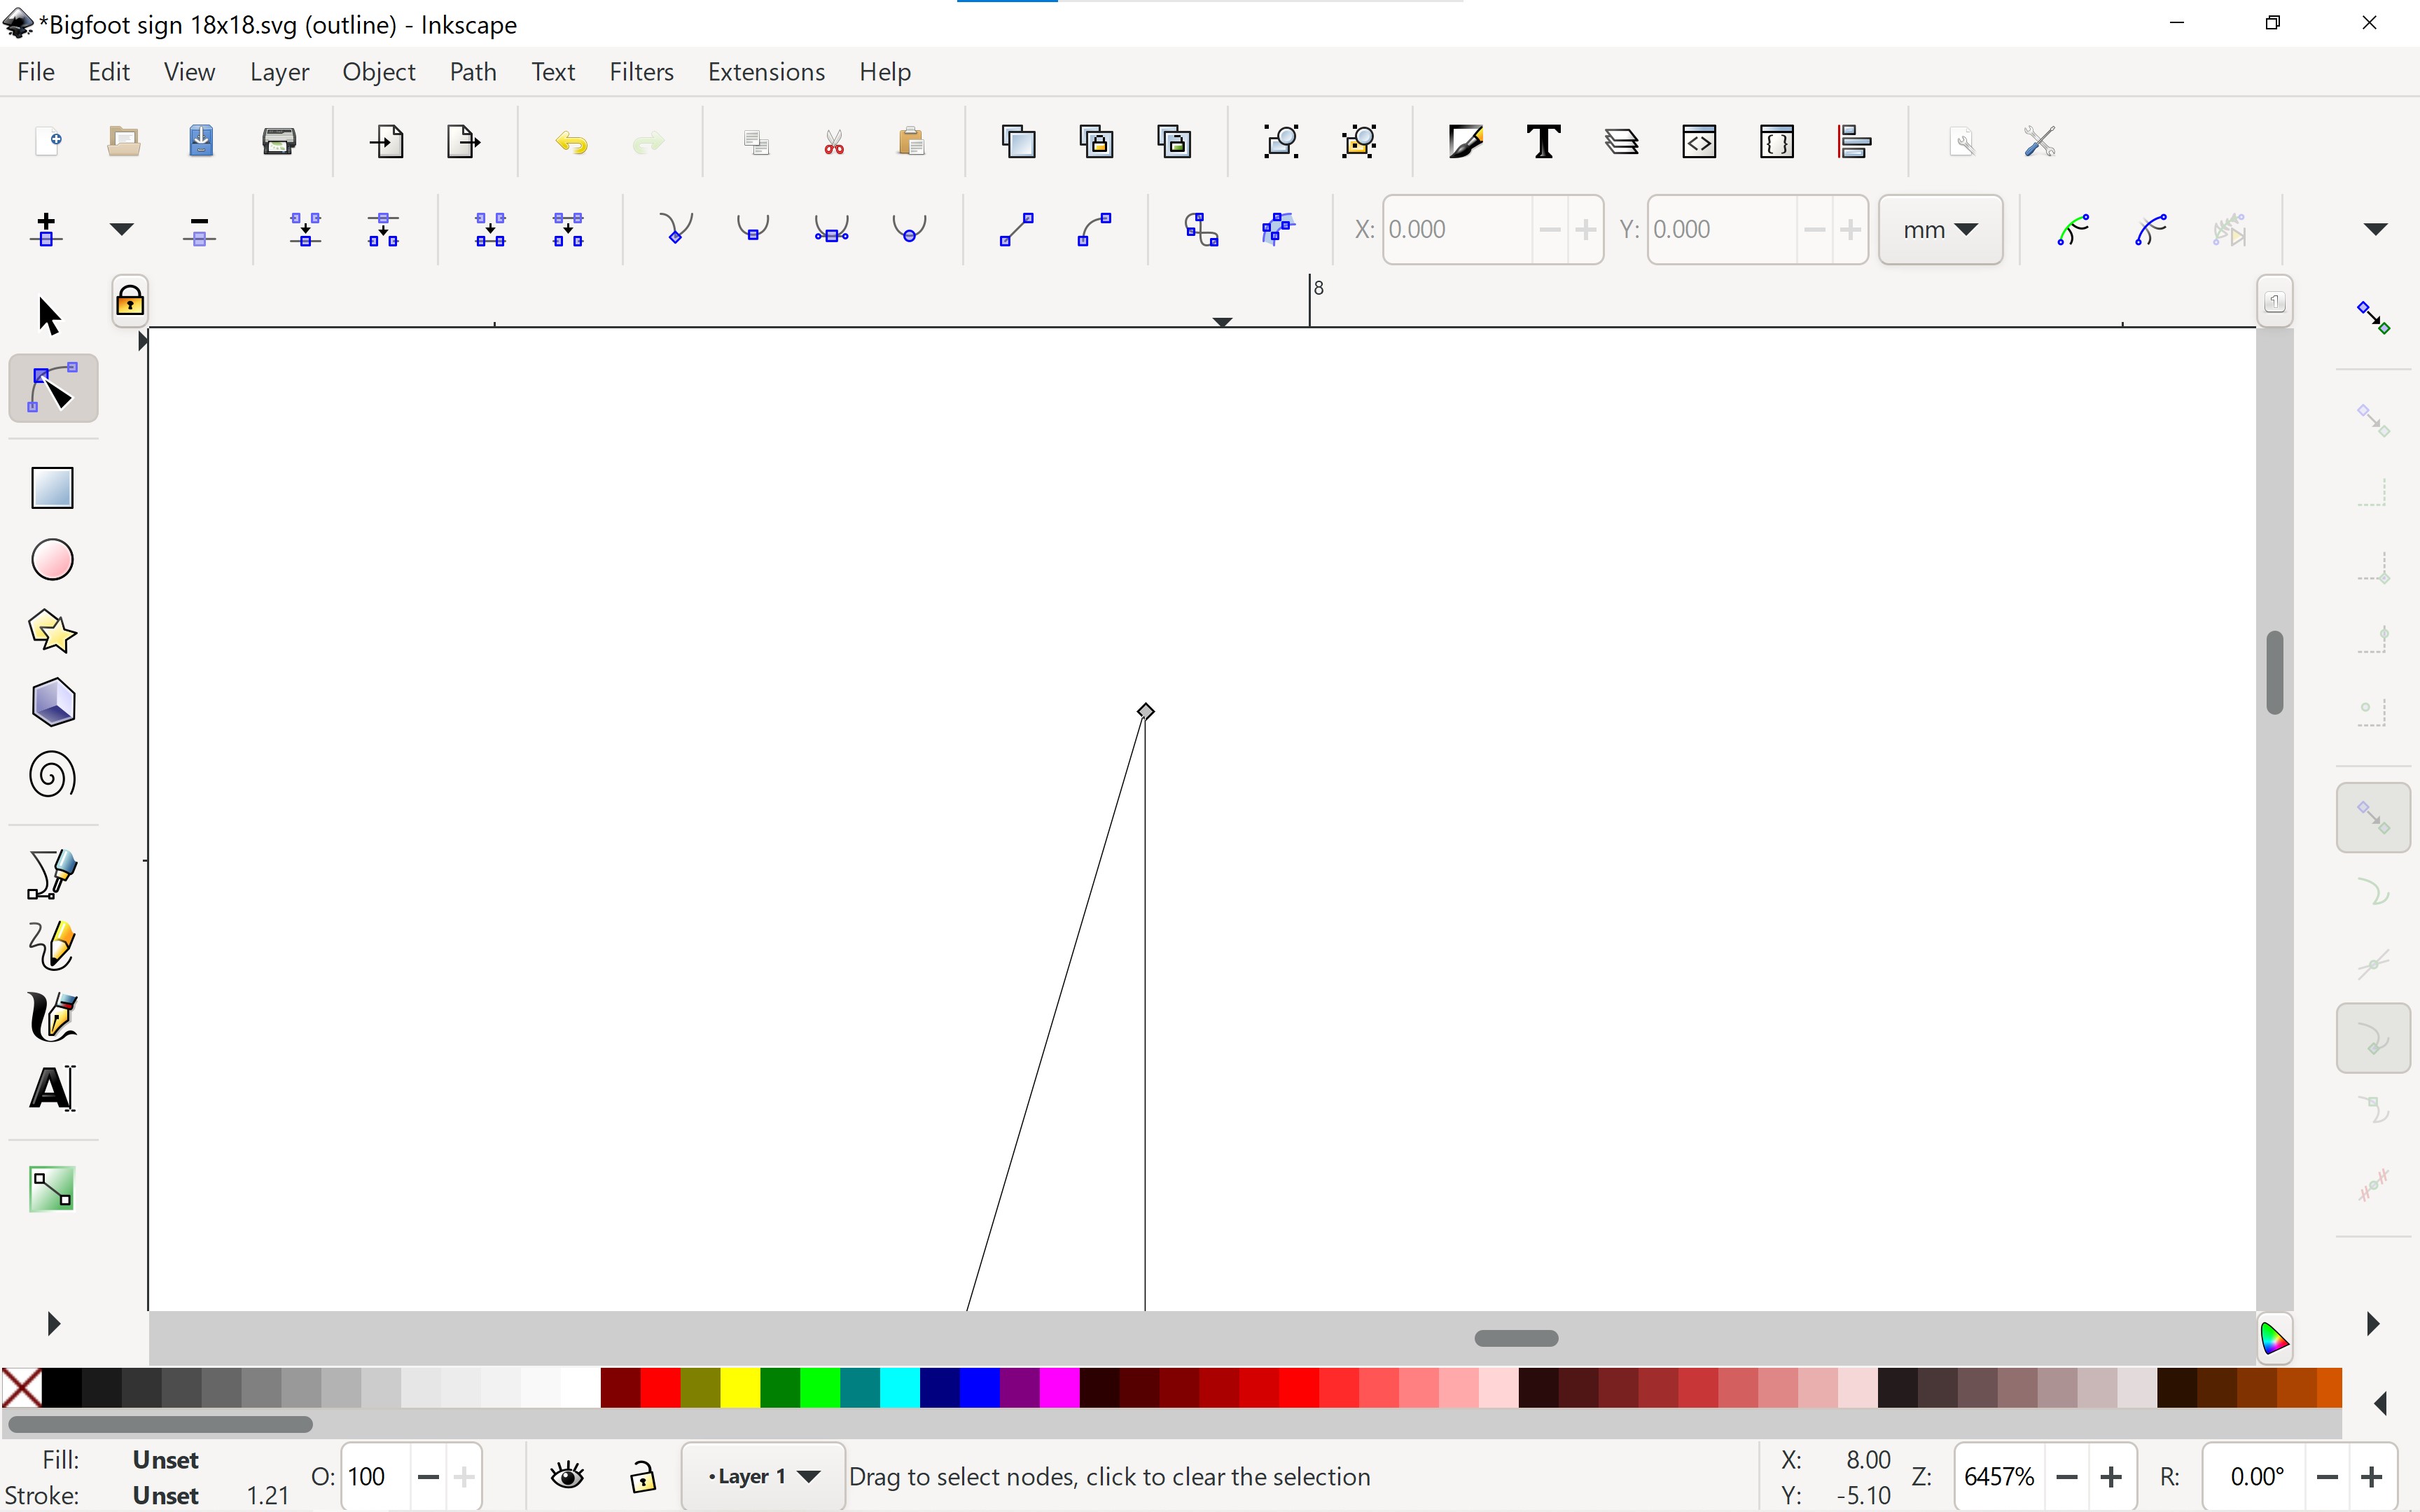Open the Edit menu
2420x1512 pixels.
[109, 72]
